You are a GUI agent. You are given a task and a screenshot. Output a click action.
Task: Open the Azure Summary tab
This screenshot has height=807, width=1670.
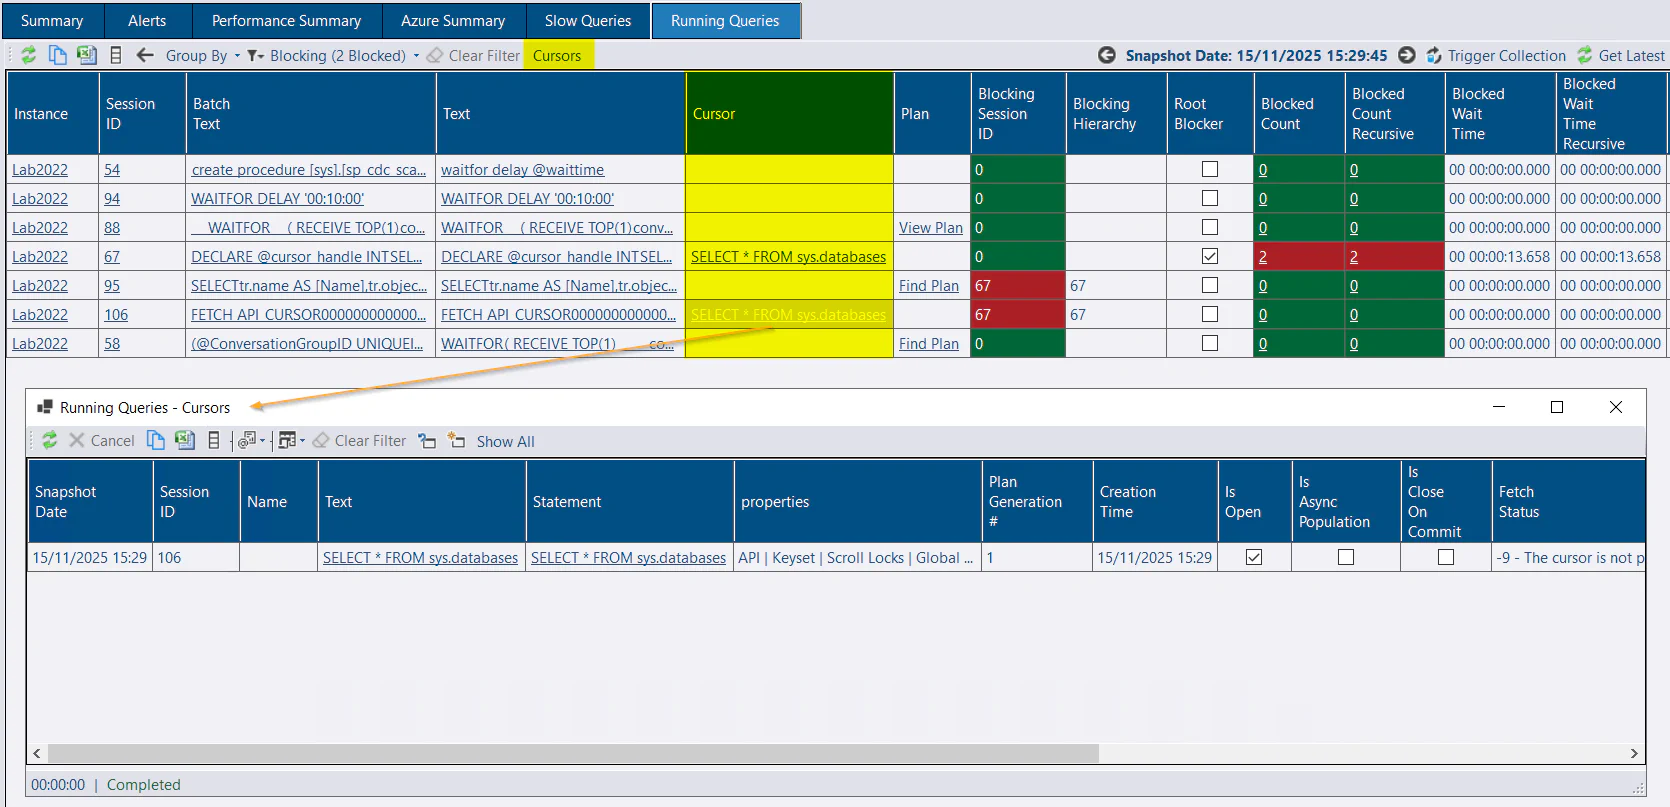coord(453,20)
